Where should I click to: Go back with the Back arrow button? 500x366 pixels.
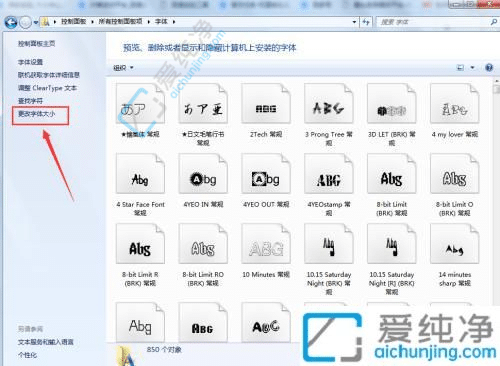click(11, 22)
